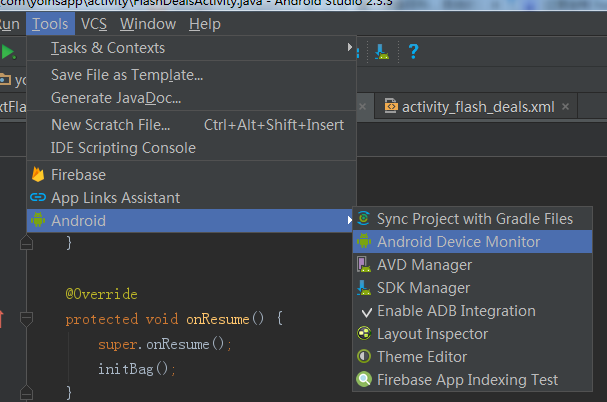607x402 pixels.
Task: Click the initBag() call
Action: pyautogui.click(x=137, y=369)
